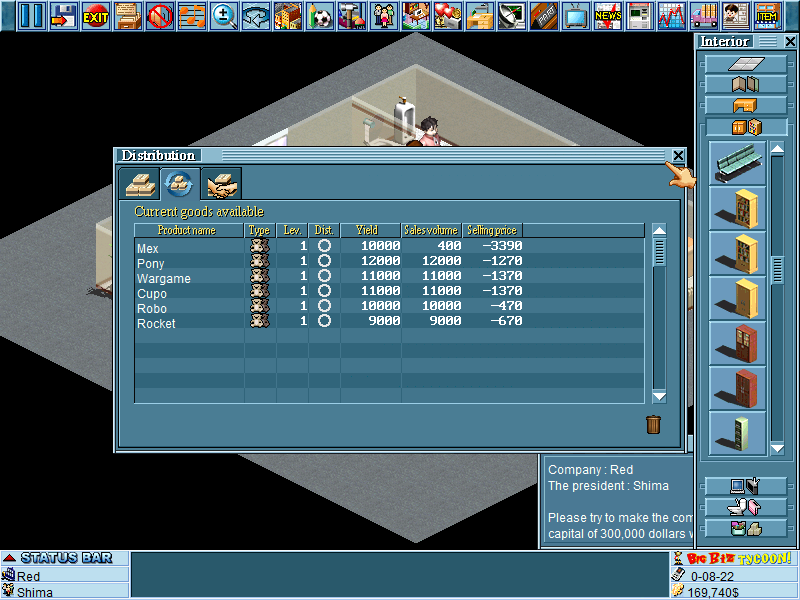Viewport: 800px width, 600px height.
Task: Select plants and decoration category in Interior
Action: pyautogui.click(x=745, y=529)
